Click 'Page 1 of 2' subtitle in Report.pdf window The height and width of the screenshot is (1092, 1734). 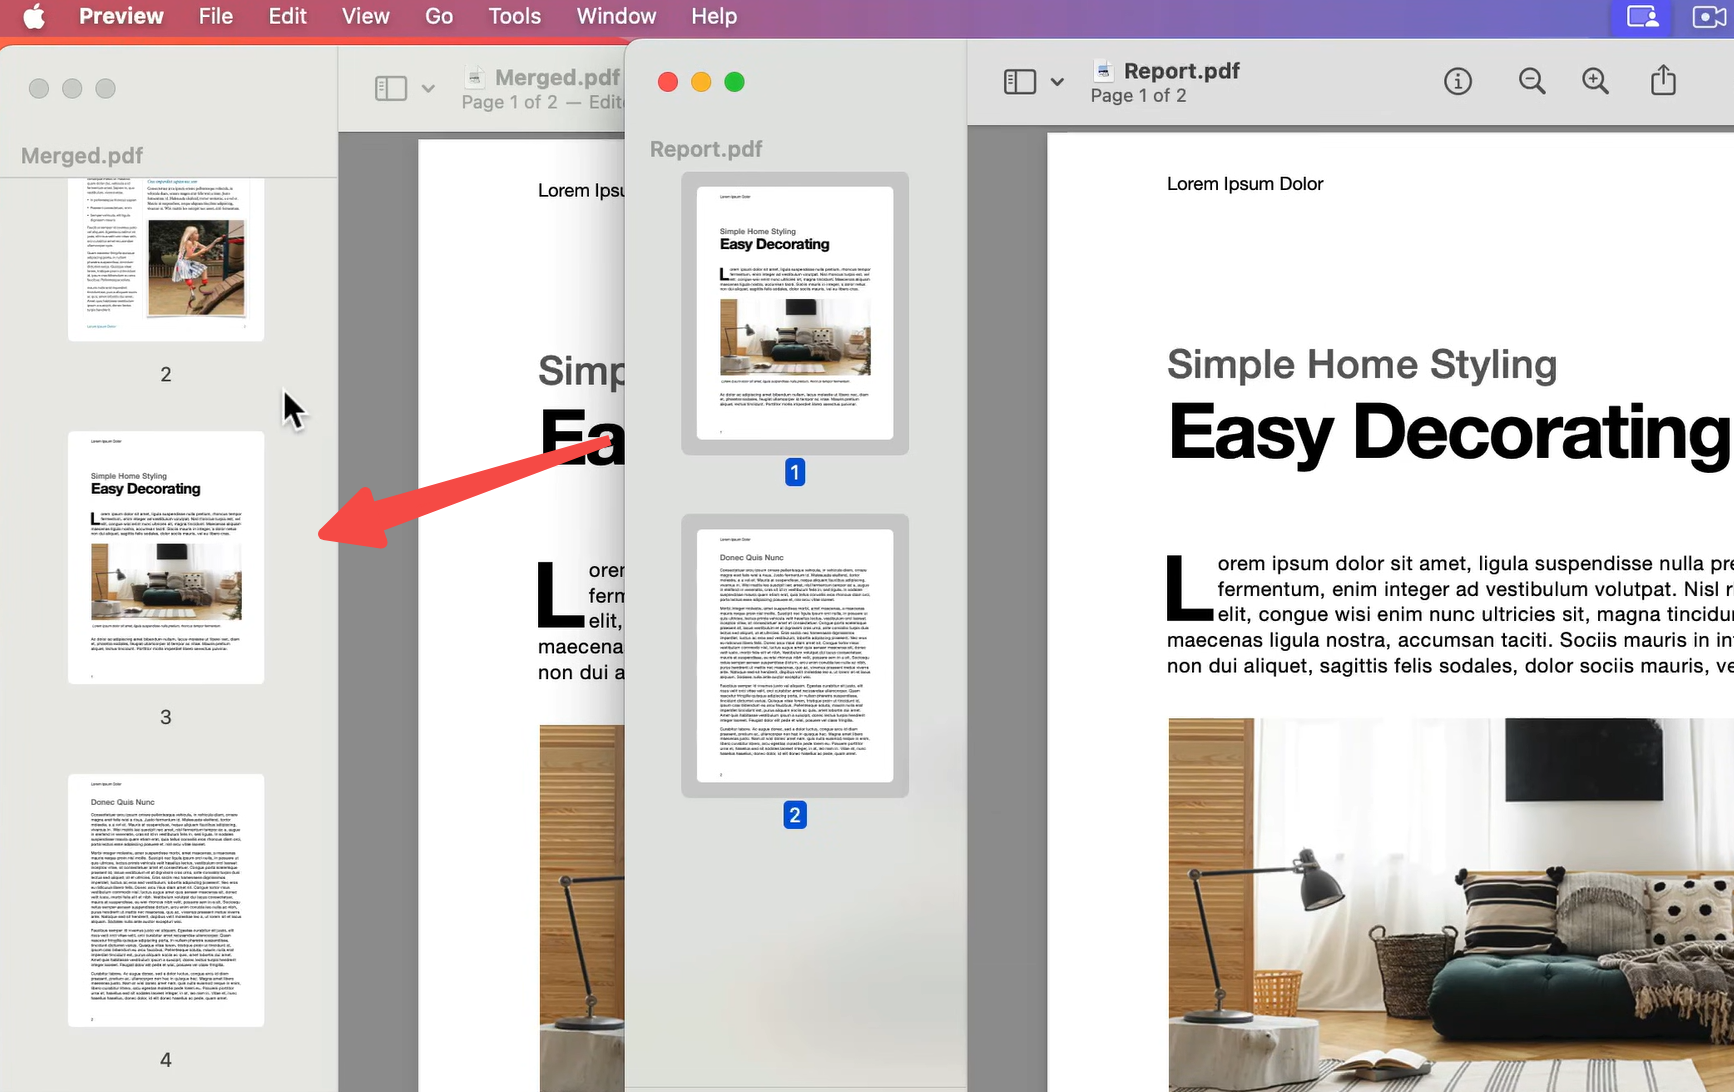[x=1138, y=96]
